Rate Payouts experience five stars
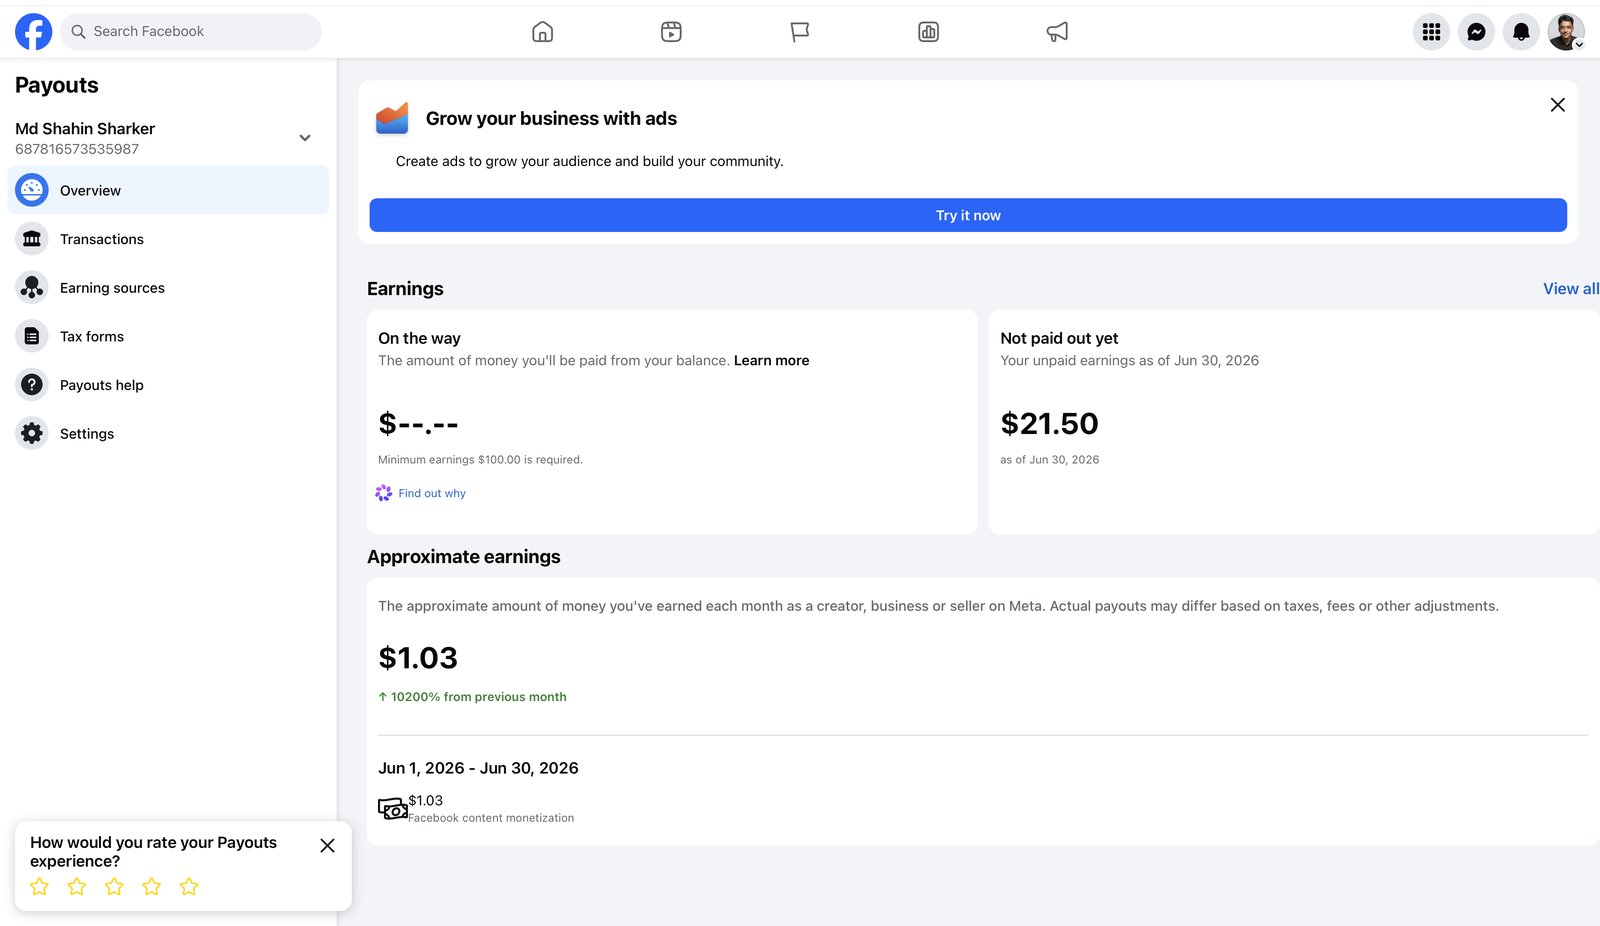Image resolution: width=1600 pixels, height=926 pixels. 189,887
